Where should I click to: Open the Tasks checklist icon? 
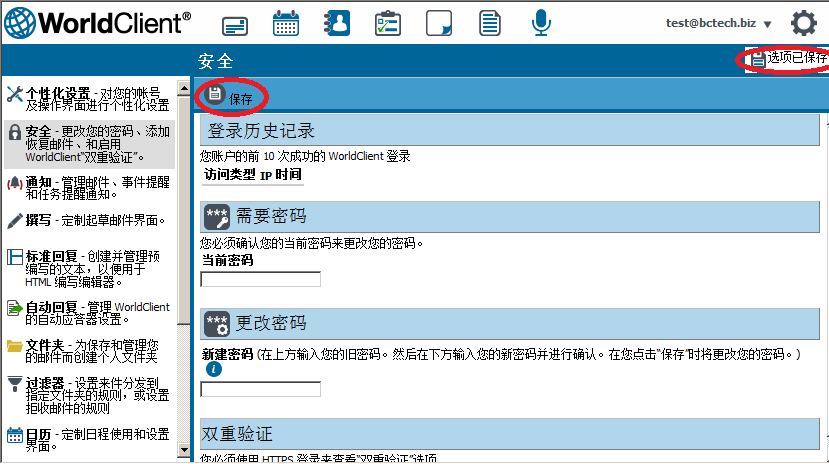(x=388, y=23)
